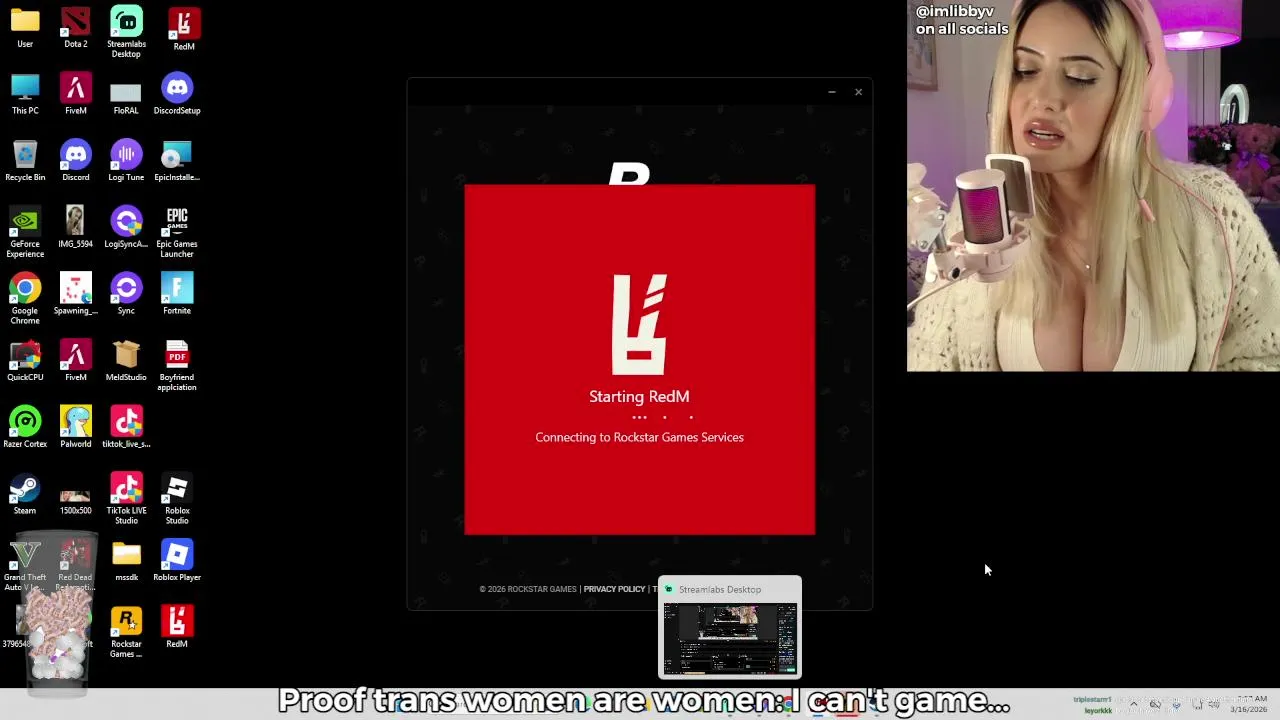This screenshot has width=1280, height=720.
Task: Launch the Epic Games Launcher shortcut
Action: coord(177,232)
